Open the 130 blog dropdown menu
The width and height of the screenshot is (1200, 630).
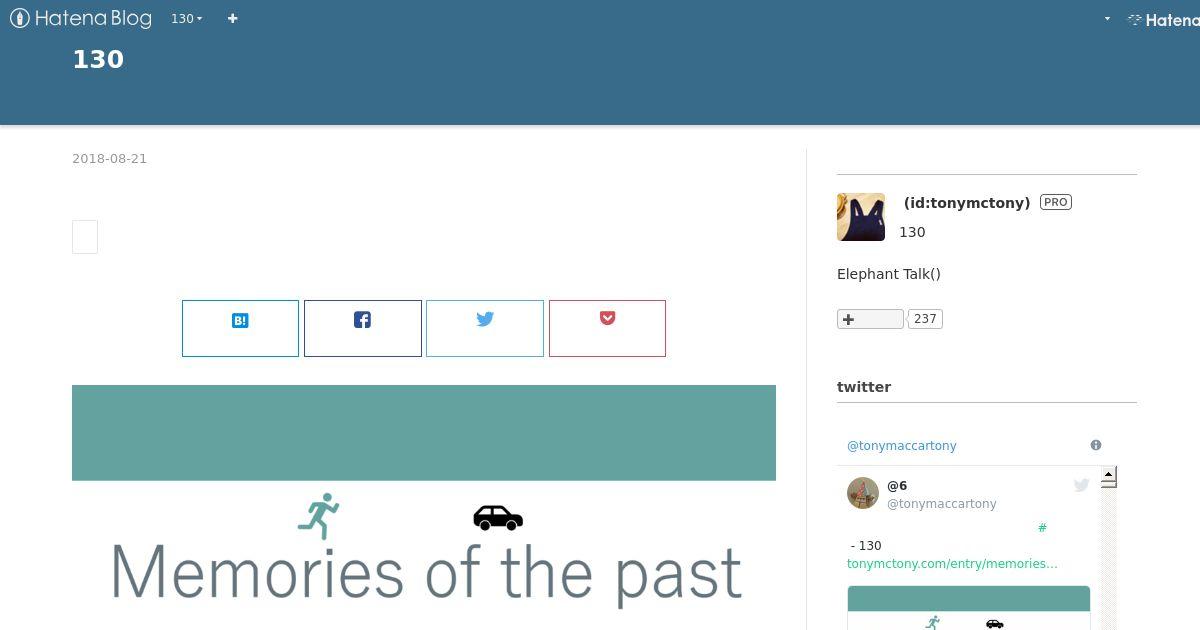pyautogui.click(x=186, y=18)
